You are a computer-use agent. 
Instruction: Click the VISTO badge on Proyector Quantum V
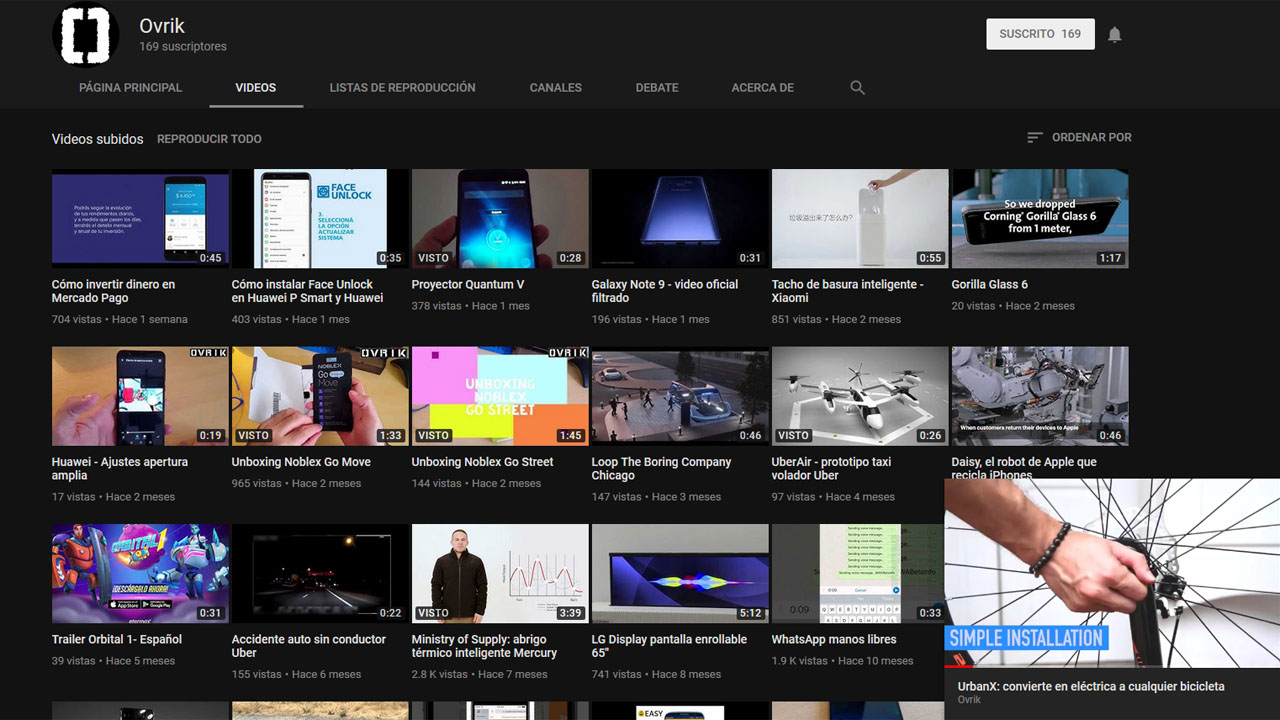434,258
